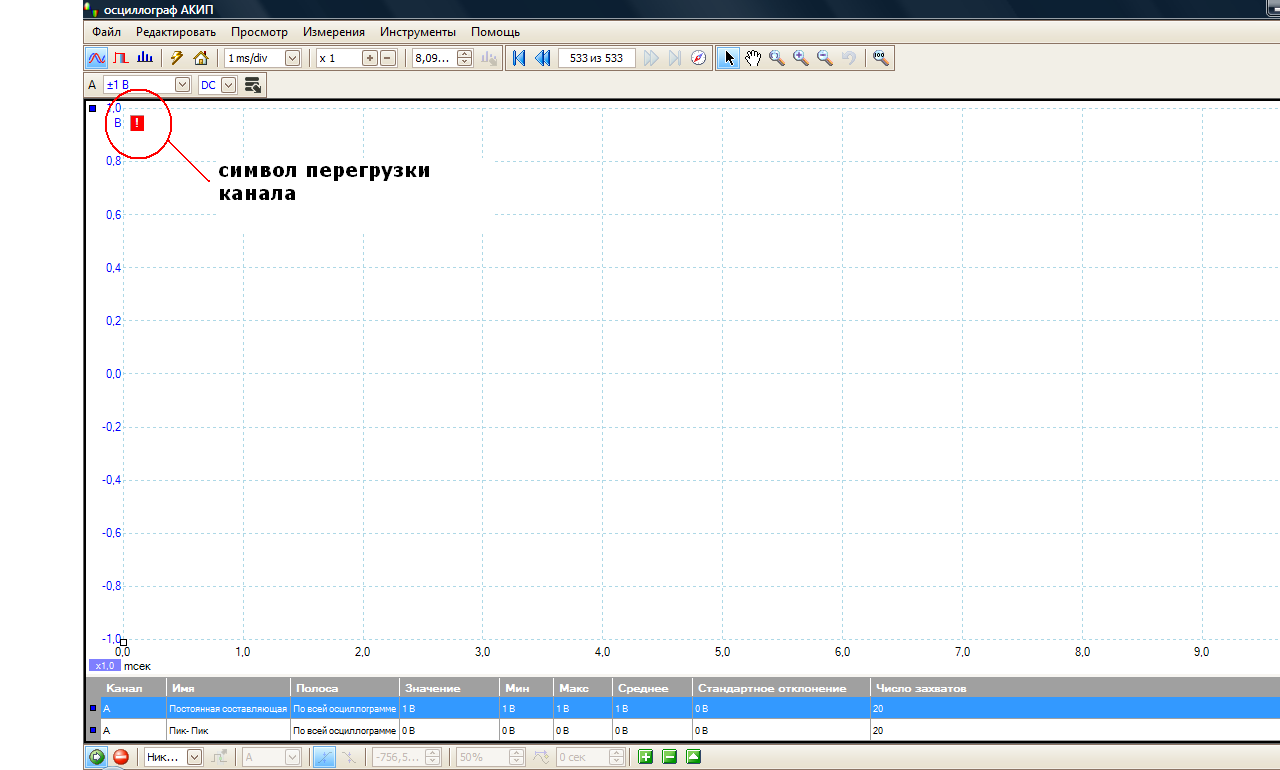The image size is (1280, 770).
Task: Click the Home icon in toolbar
Action: click(x=201, y=58)
